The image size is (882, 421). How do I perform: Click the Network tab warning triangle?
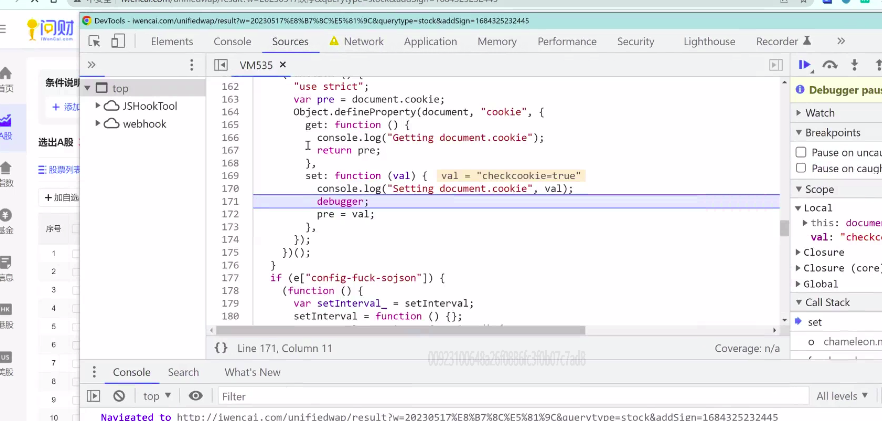(x=334, y=41)
